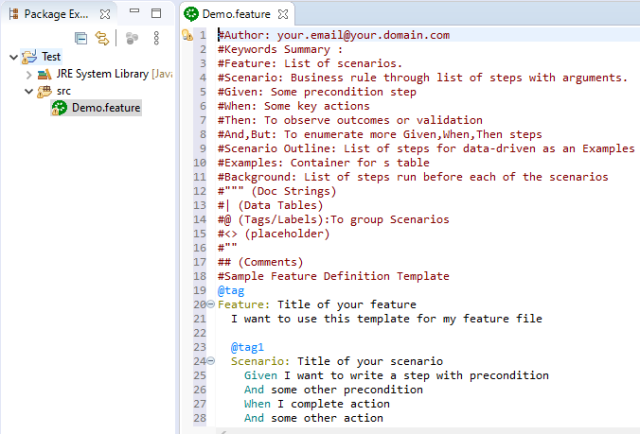Select the Demo.feature editor tab
The image size is (640, 434).
pyautogui.click(x=236, y=14)
